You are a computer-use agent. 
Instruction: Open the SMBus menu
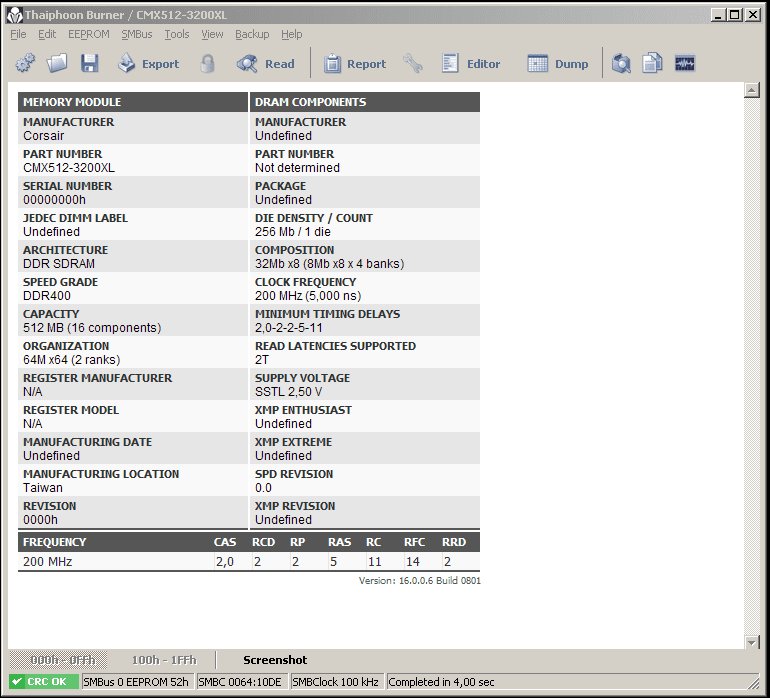coord(137,34)
